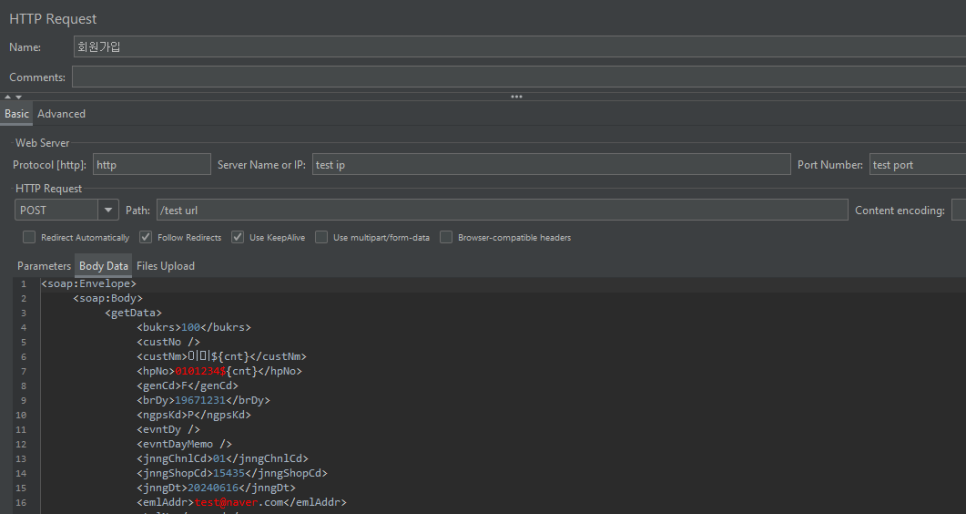This screenshot has width=966, height=514.
Task: Enable Redirect Automatically checkbox
Action: coord(29,237)
